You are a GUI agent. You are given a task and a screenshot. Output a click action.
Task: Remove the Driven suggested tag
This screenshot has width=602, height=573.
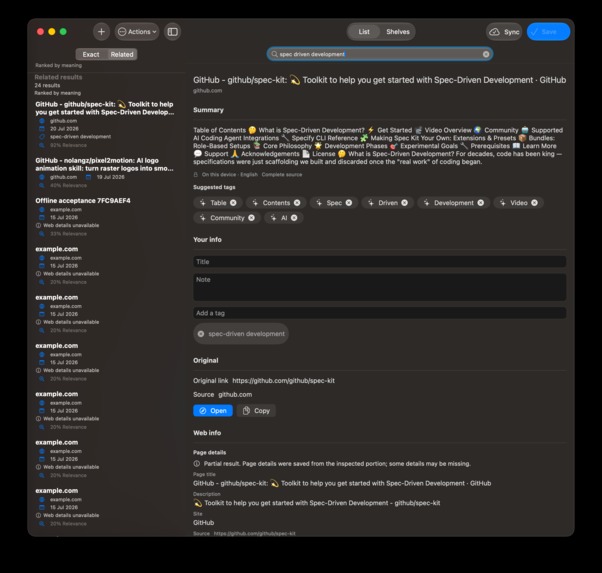click(x=404, y=203)
